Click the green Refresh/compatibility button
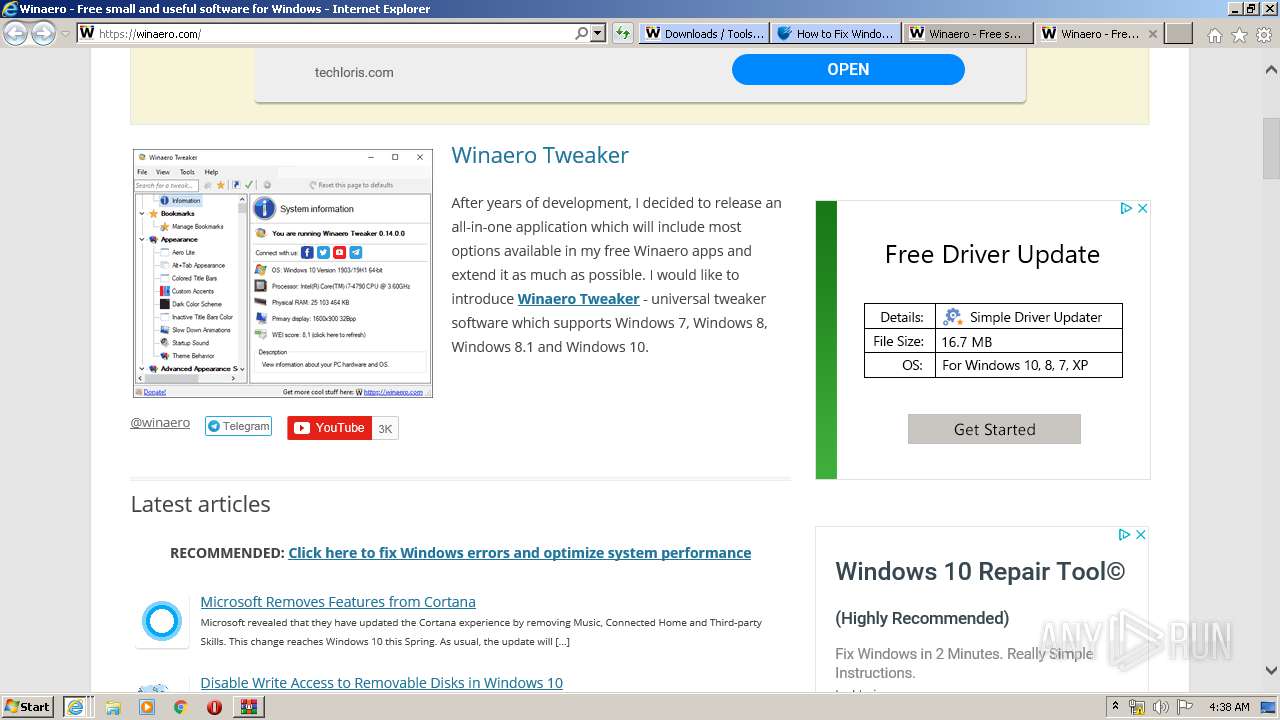 (623, 33)
